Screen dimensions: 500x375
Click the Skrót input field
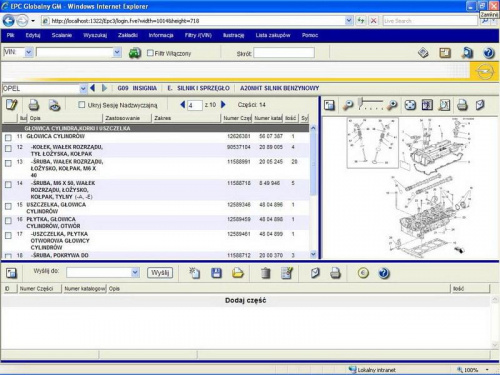click(x=284, y=53)
